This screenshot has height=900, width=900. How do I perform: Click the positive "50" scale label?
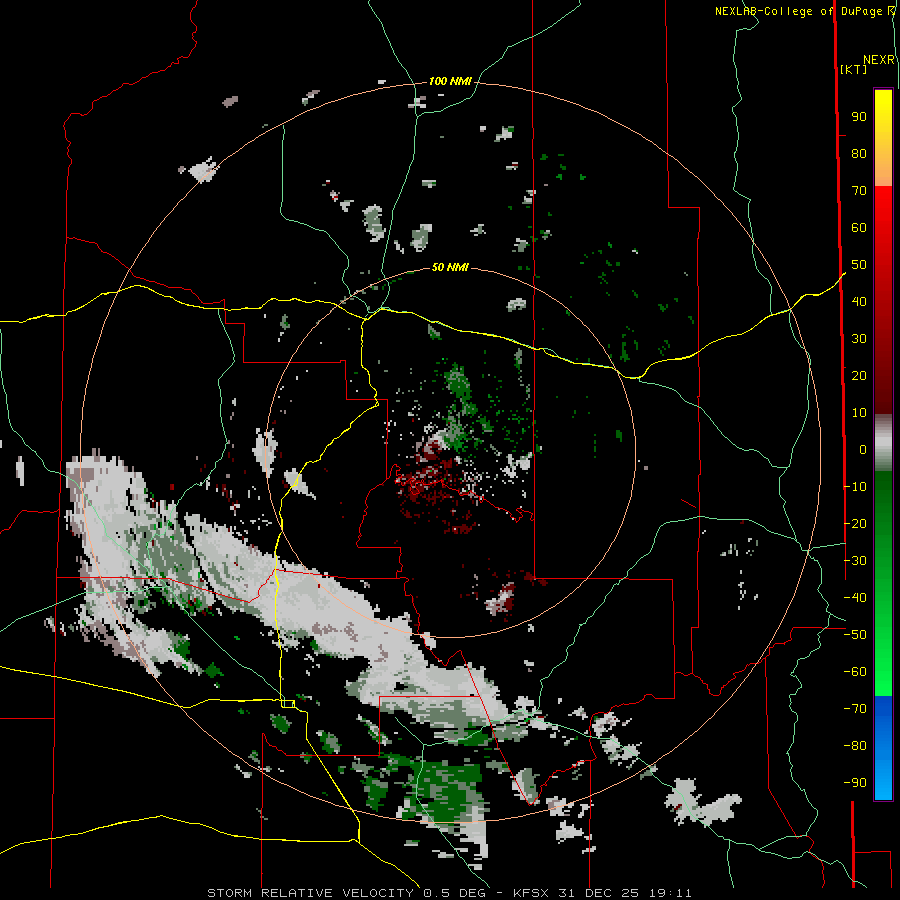[x=859, y=265]
